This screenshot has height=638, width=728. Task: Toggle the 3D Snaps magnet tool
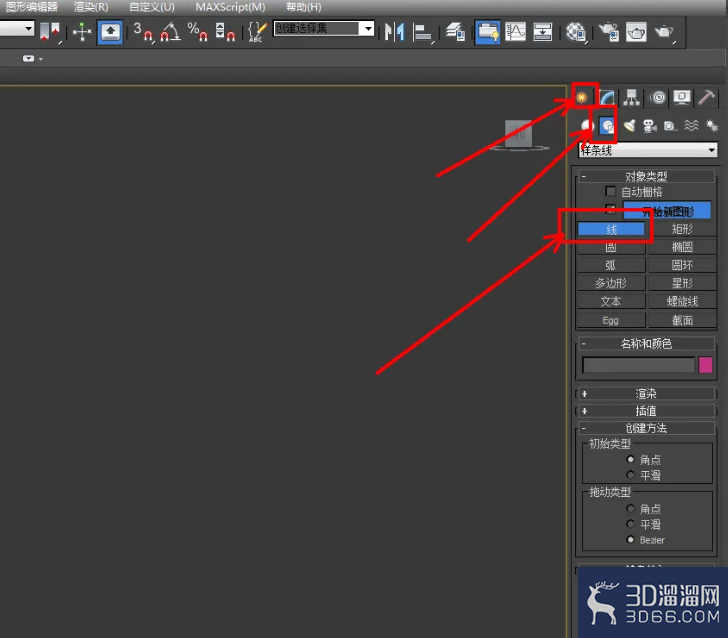[143, 32]
